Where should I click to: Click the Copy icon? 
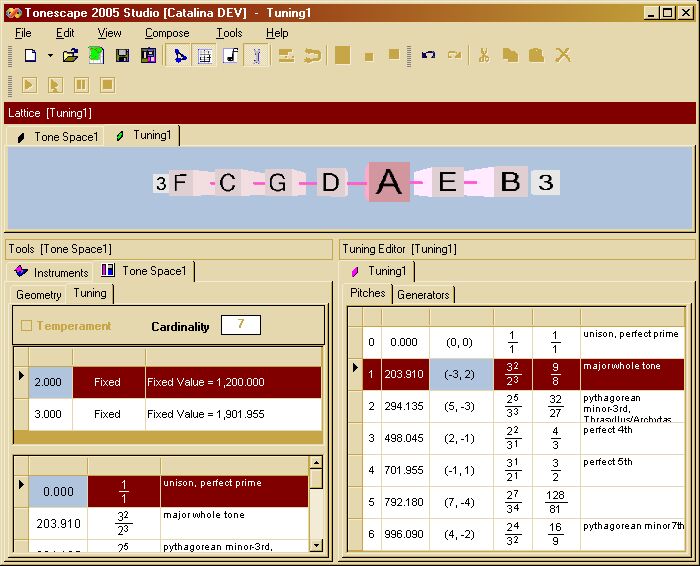[x=510, y=56]
